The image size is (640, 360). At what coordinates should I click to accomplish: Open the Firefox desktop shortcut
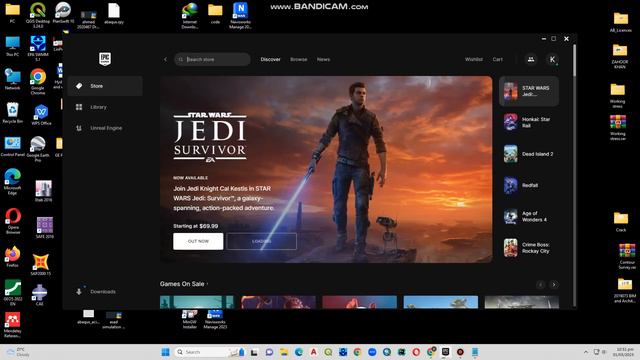click(x=12, y=256)
